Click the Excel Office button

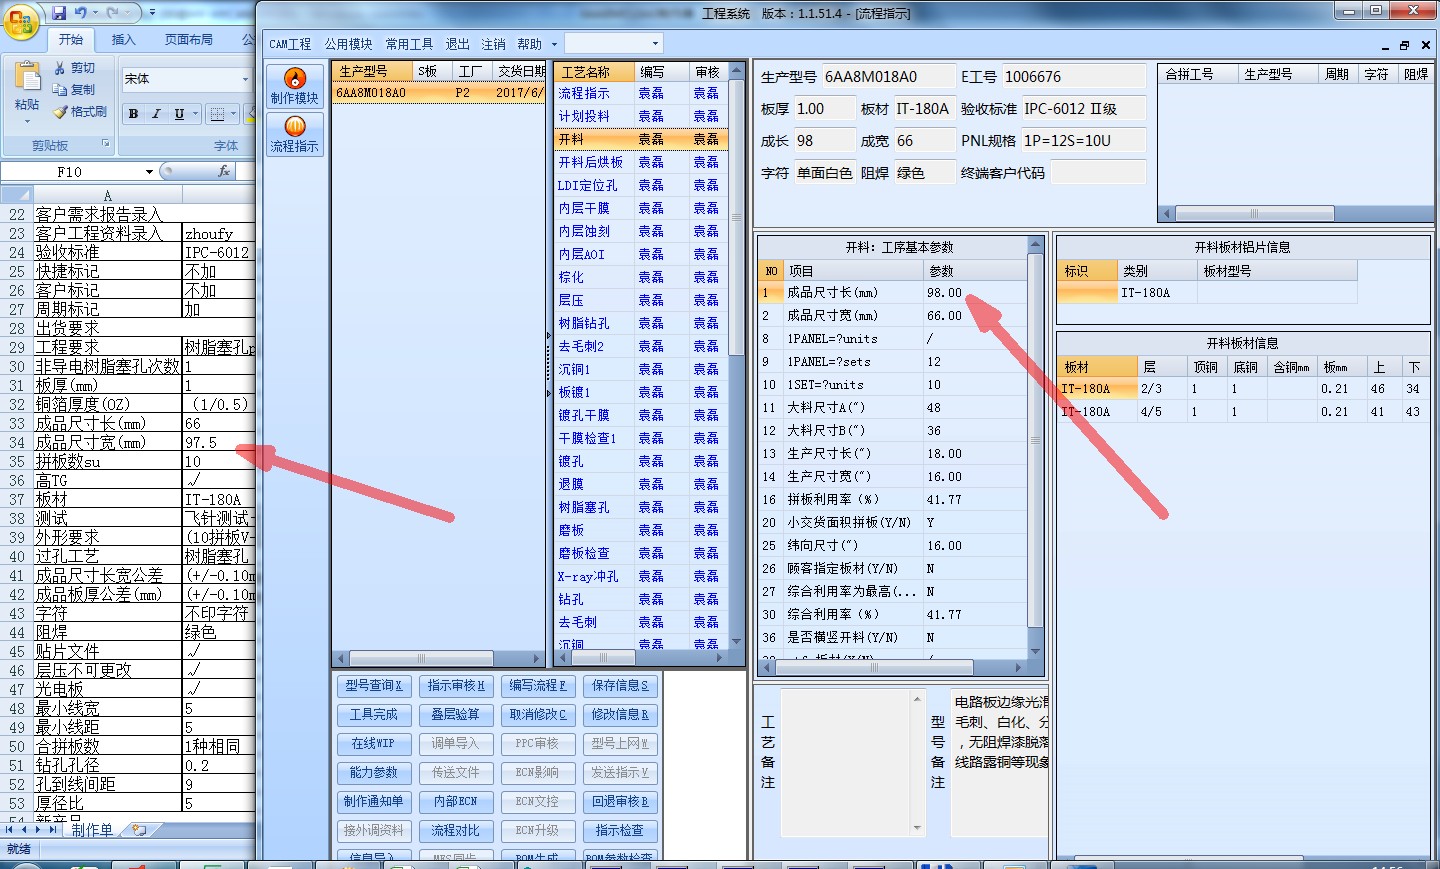coord(20,21)
